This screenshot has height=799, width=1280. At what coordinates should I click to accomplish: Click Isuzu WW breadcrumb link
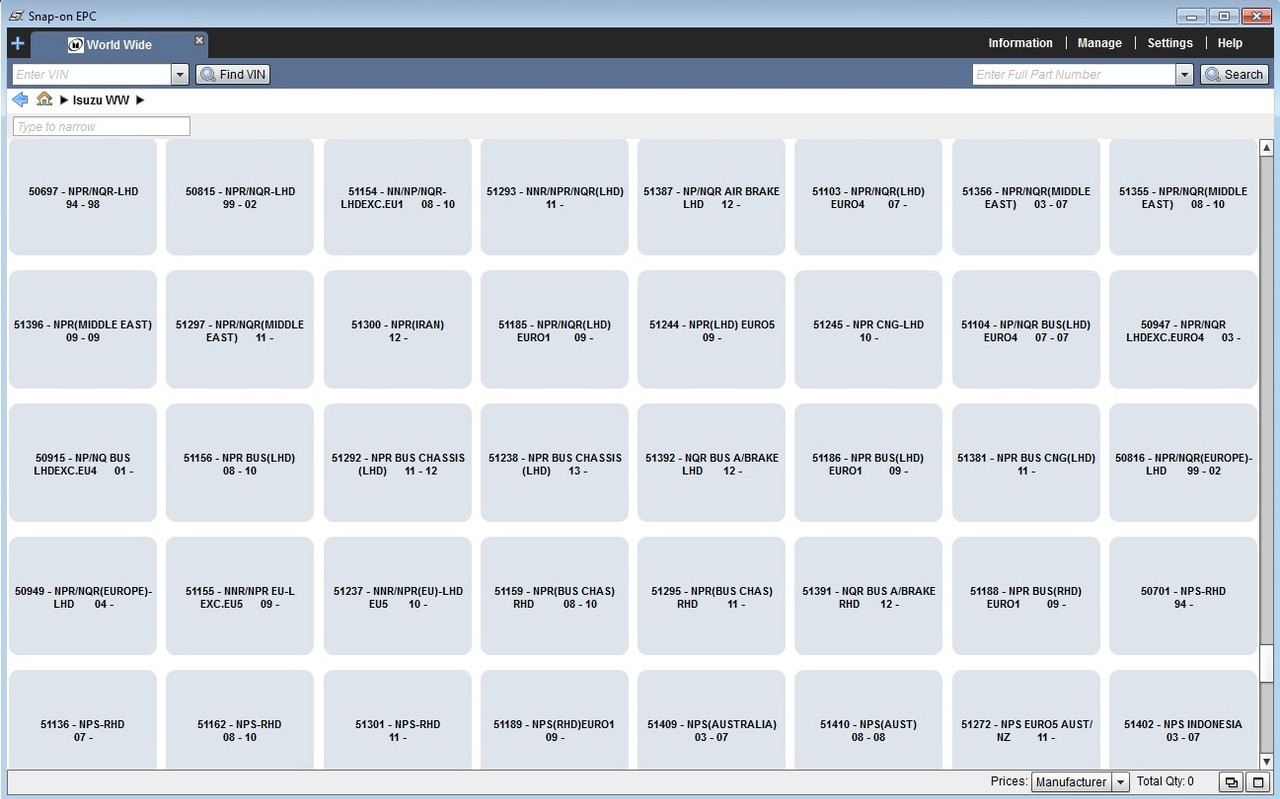coord(101,100)
